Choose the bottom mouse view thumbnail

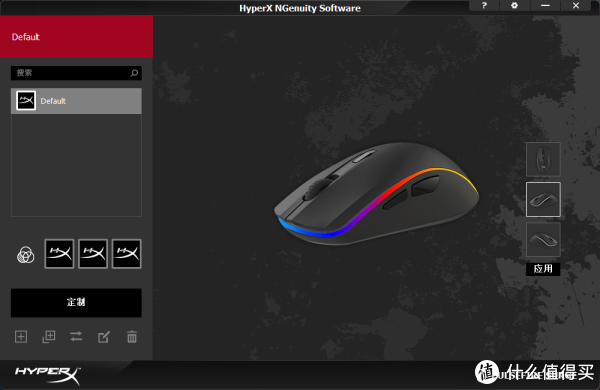(x=543, y=240)
